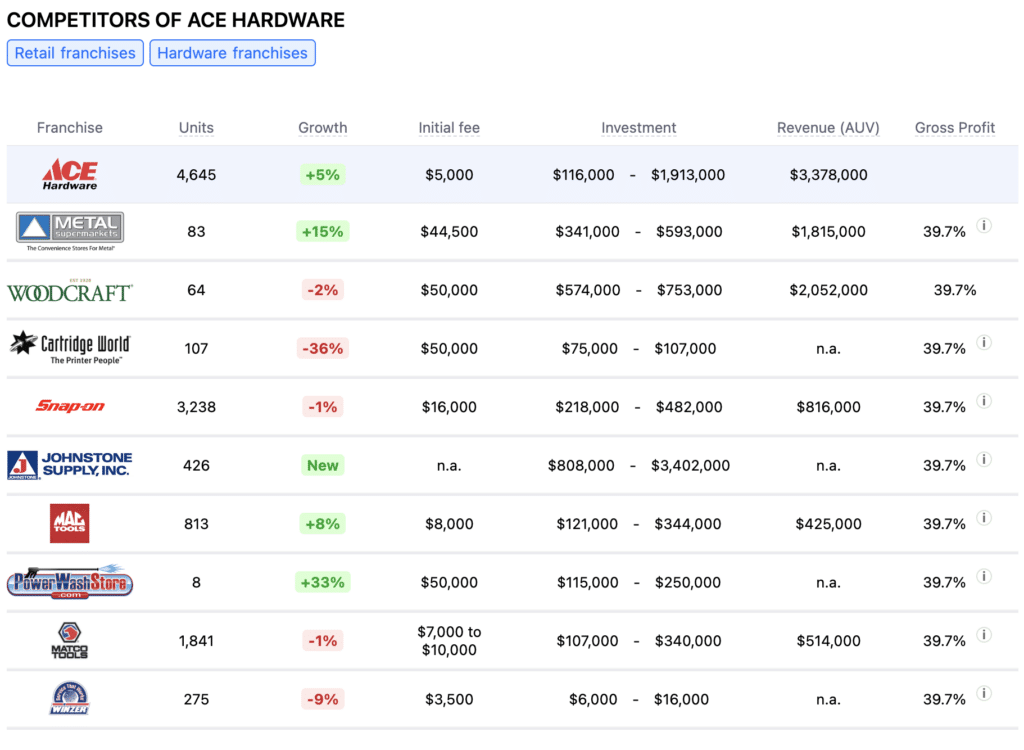
Task: Click the Franchise column header
Action: 70,127
